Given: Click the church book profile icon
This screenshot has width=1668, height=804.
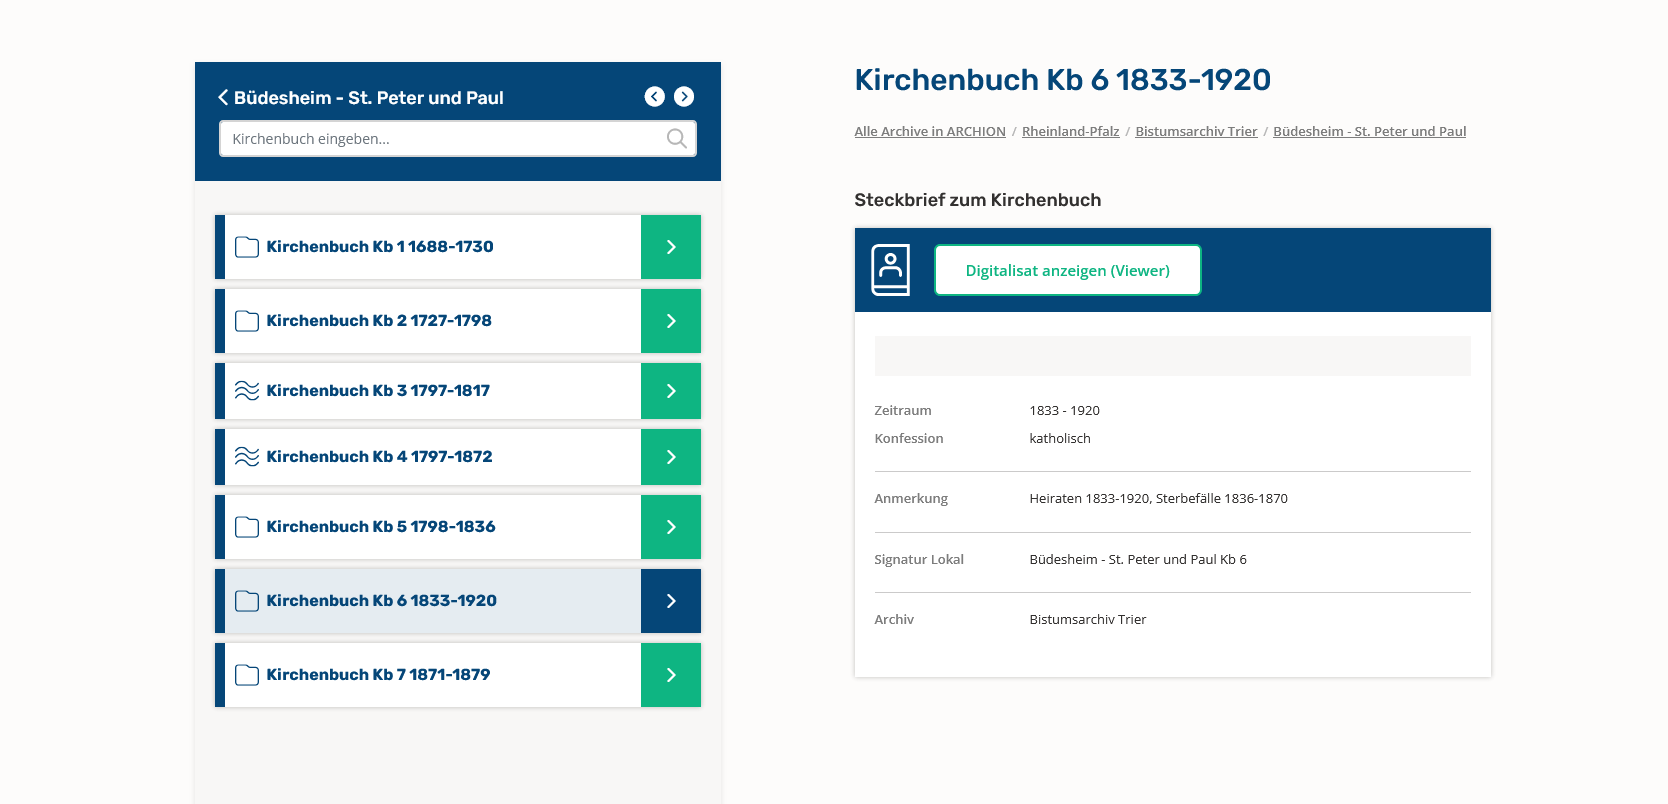Looking at the screenshot, I should point(890,270).
